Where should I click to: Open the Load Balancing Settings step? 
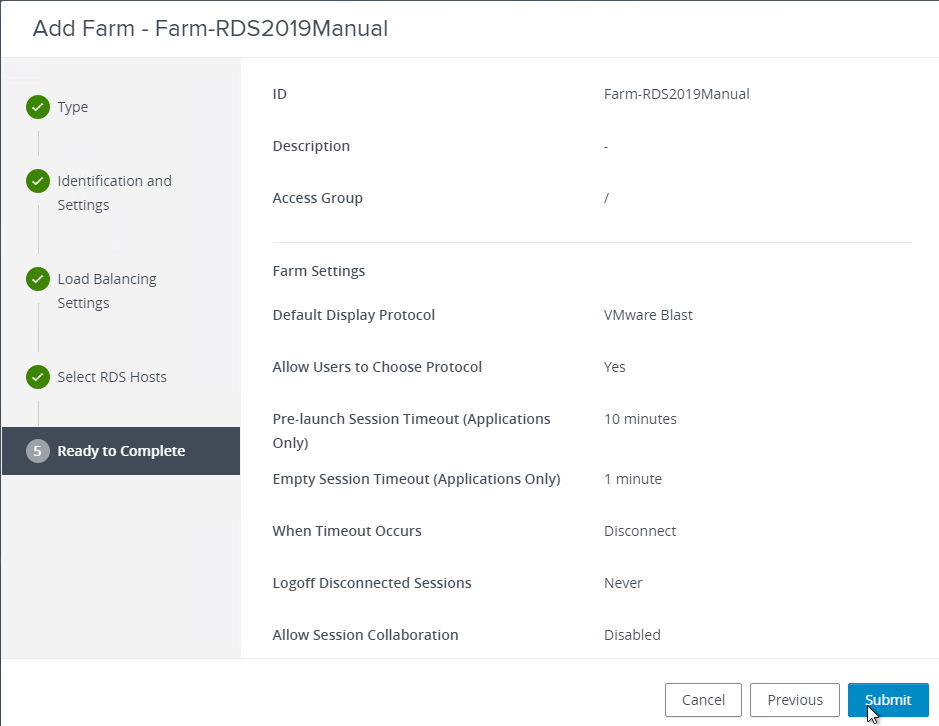coord(107,291)
